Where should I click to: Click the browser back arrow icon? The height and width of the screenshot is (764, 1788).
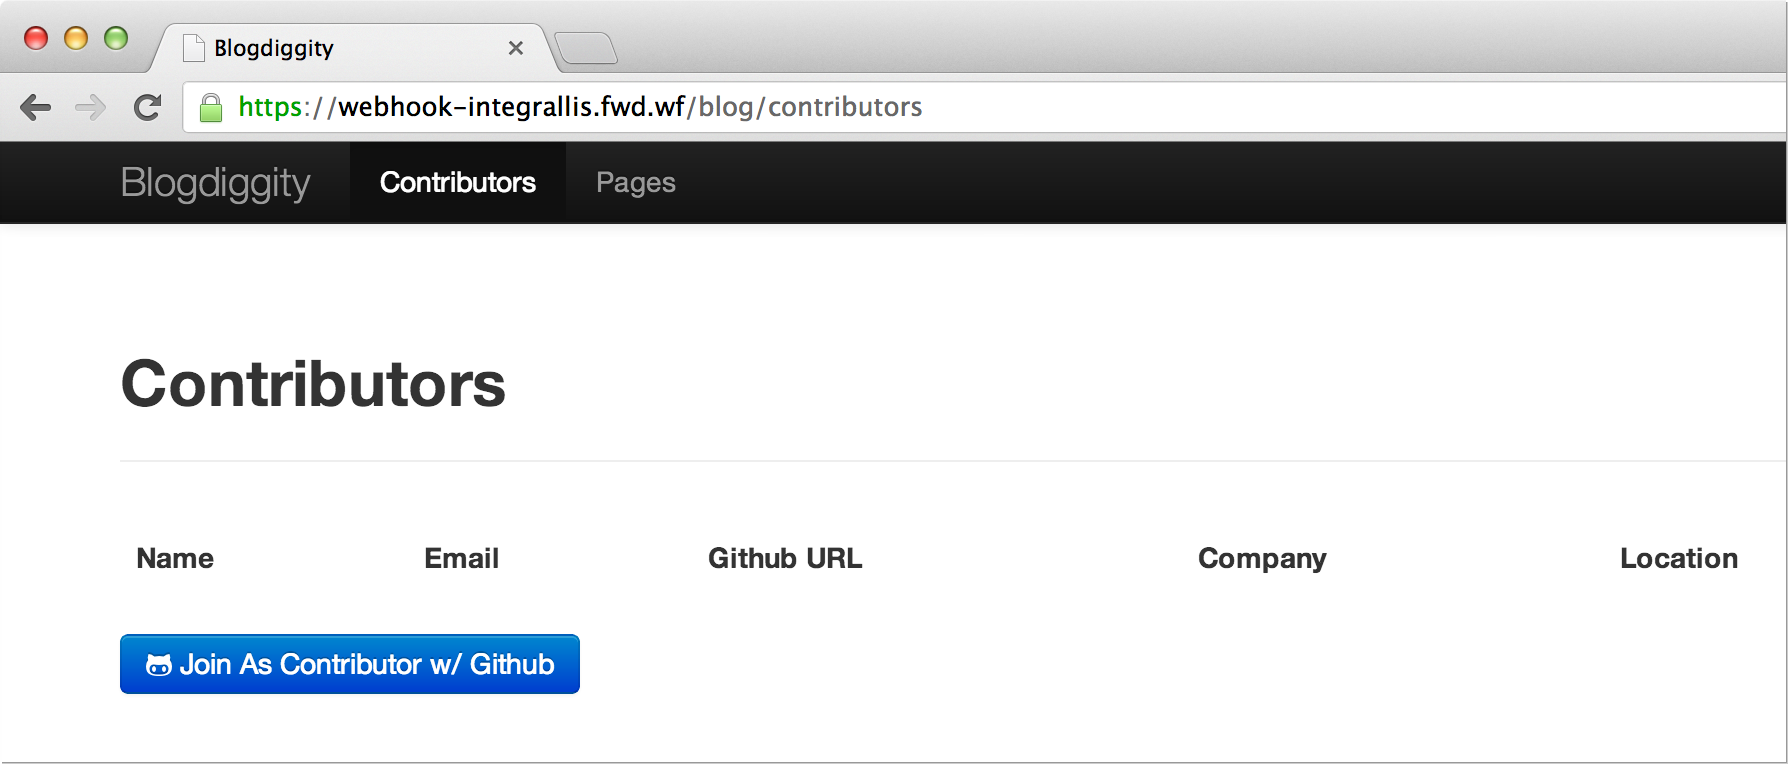(36, 106)
